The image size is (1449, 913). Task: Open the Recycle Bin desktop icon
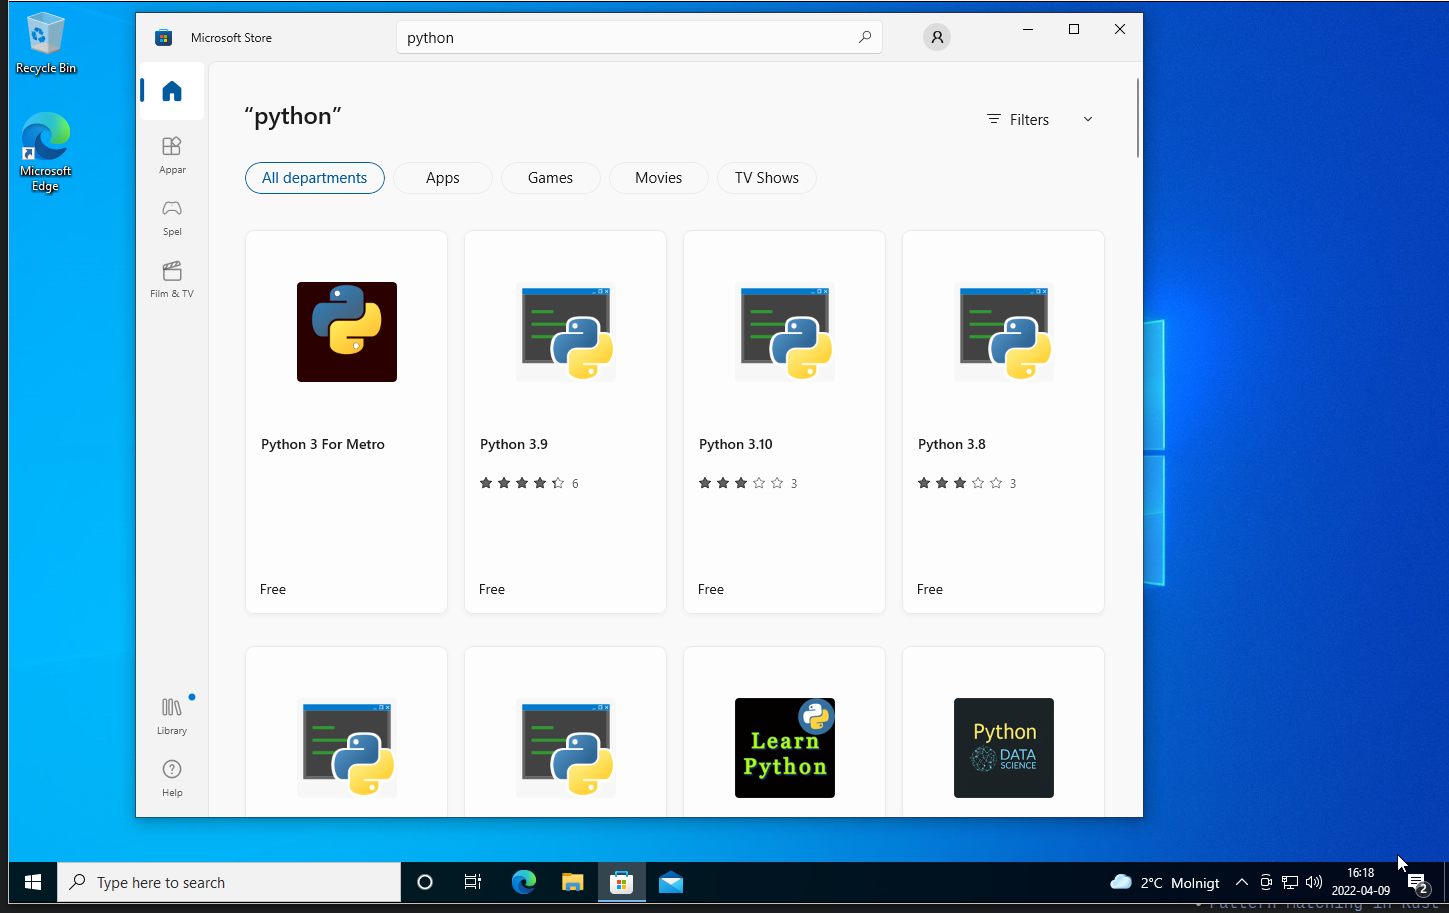coord(45,43)
